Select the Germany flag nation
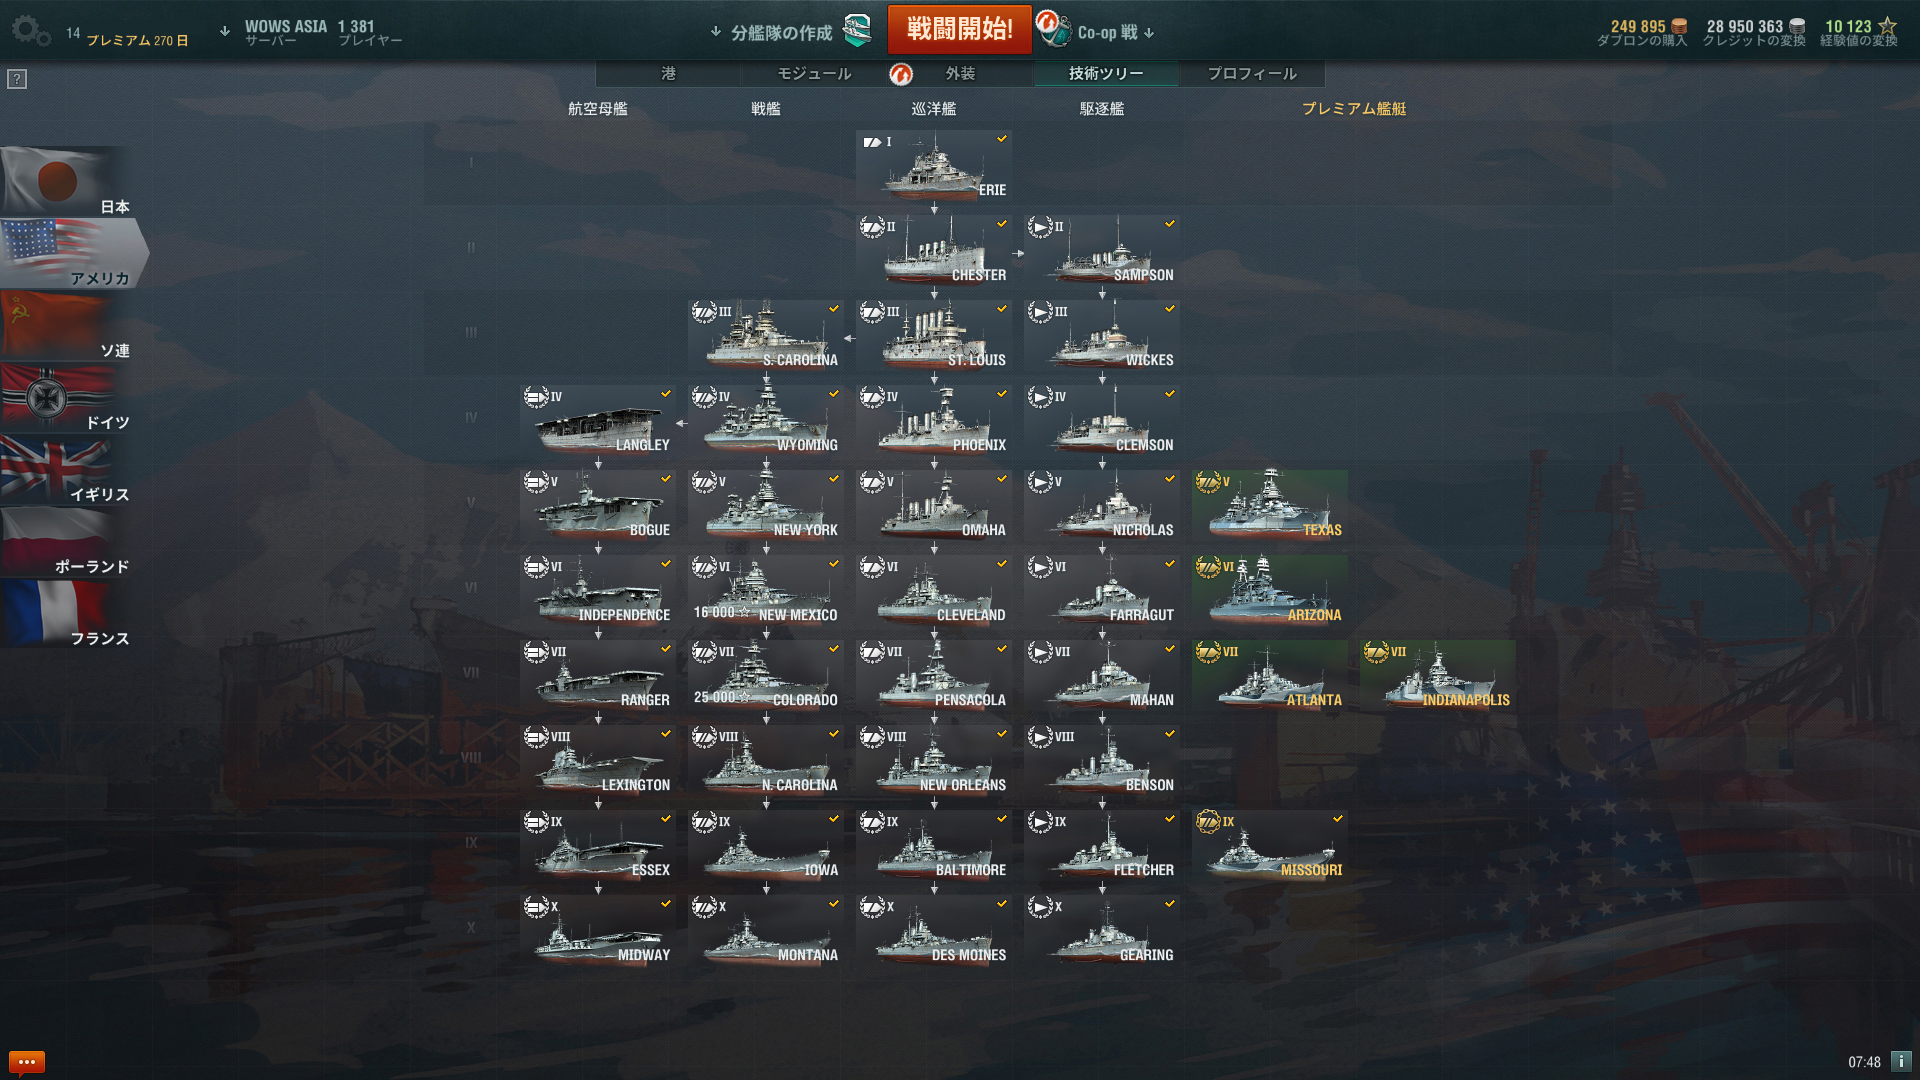Image resolution: width=1920 pixels, height=1080 pixels. [67, 398]
